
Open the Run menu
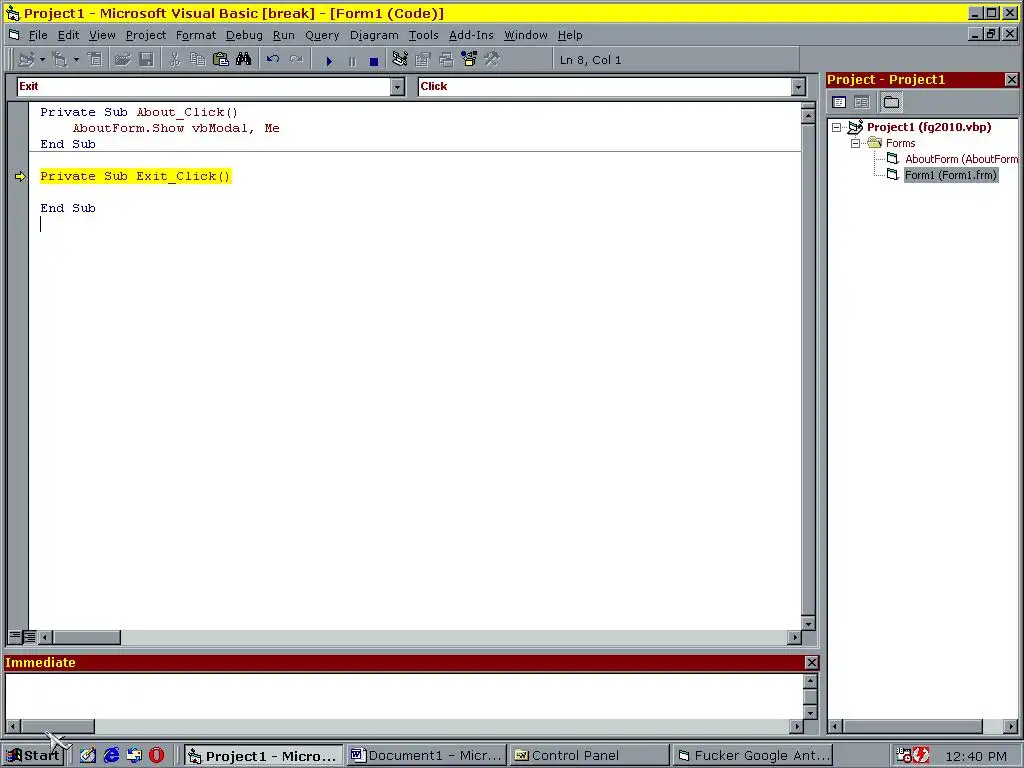tap(283, 35)
